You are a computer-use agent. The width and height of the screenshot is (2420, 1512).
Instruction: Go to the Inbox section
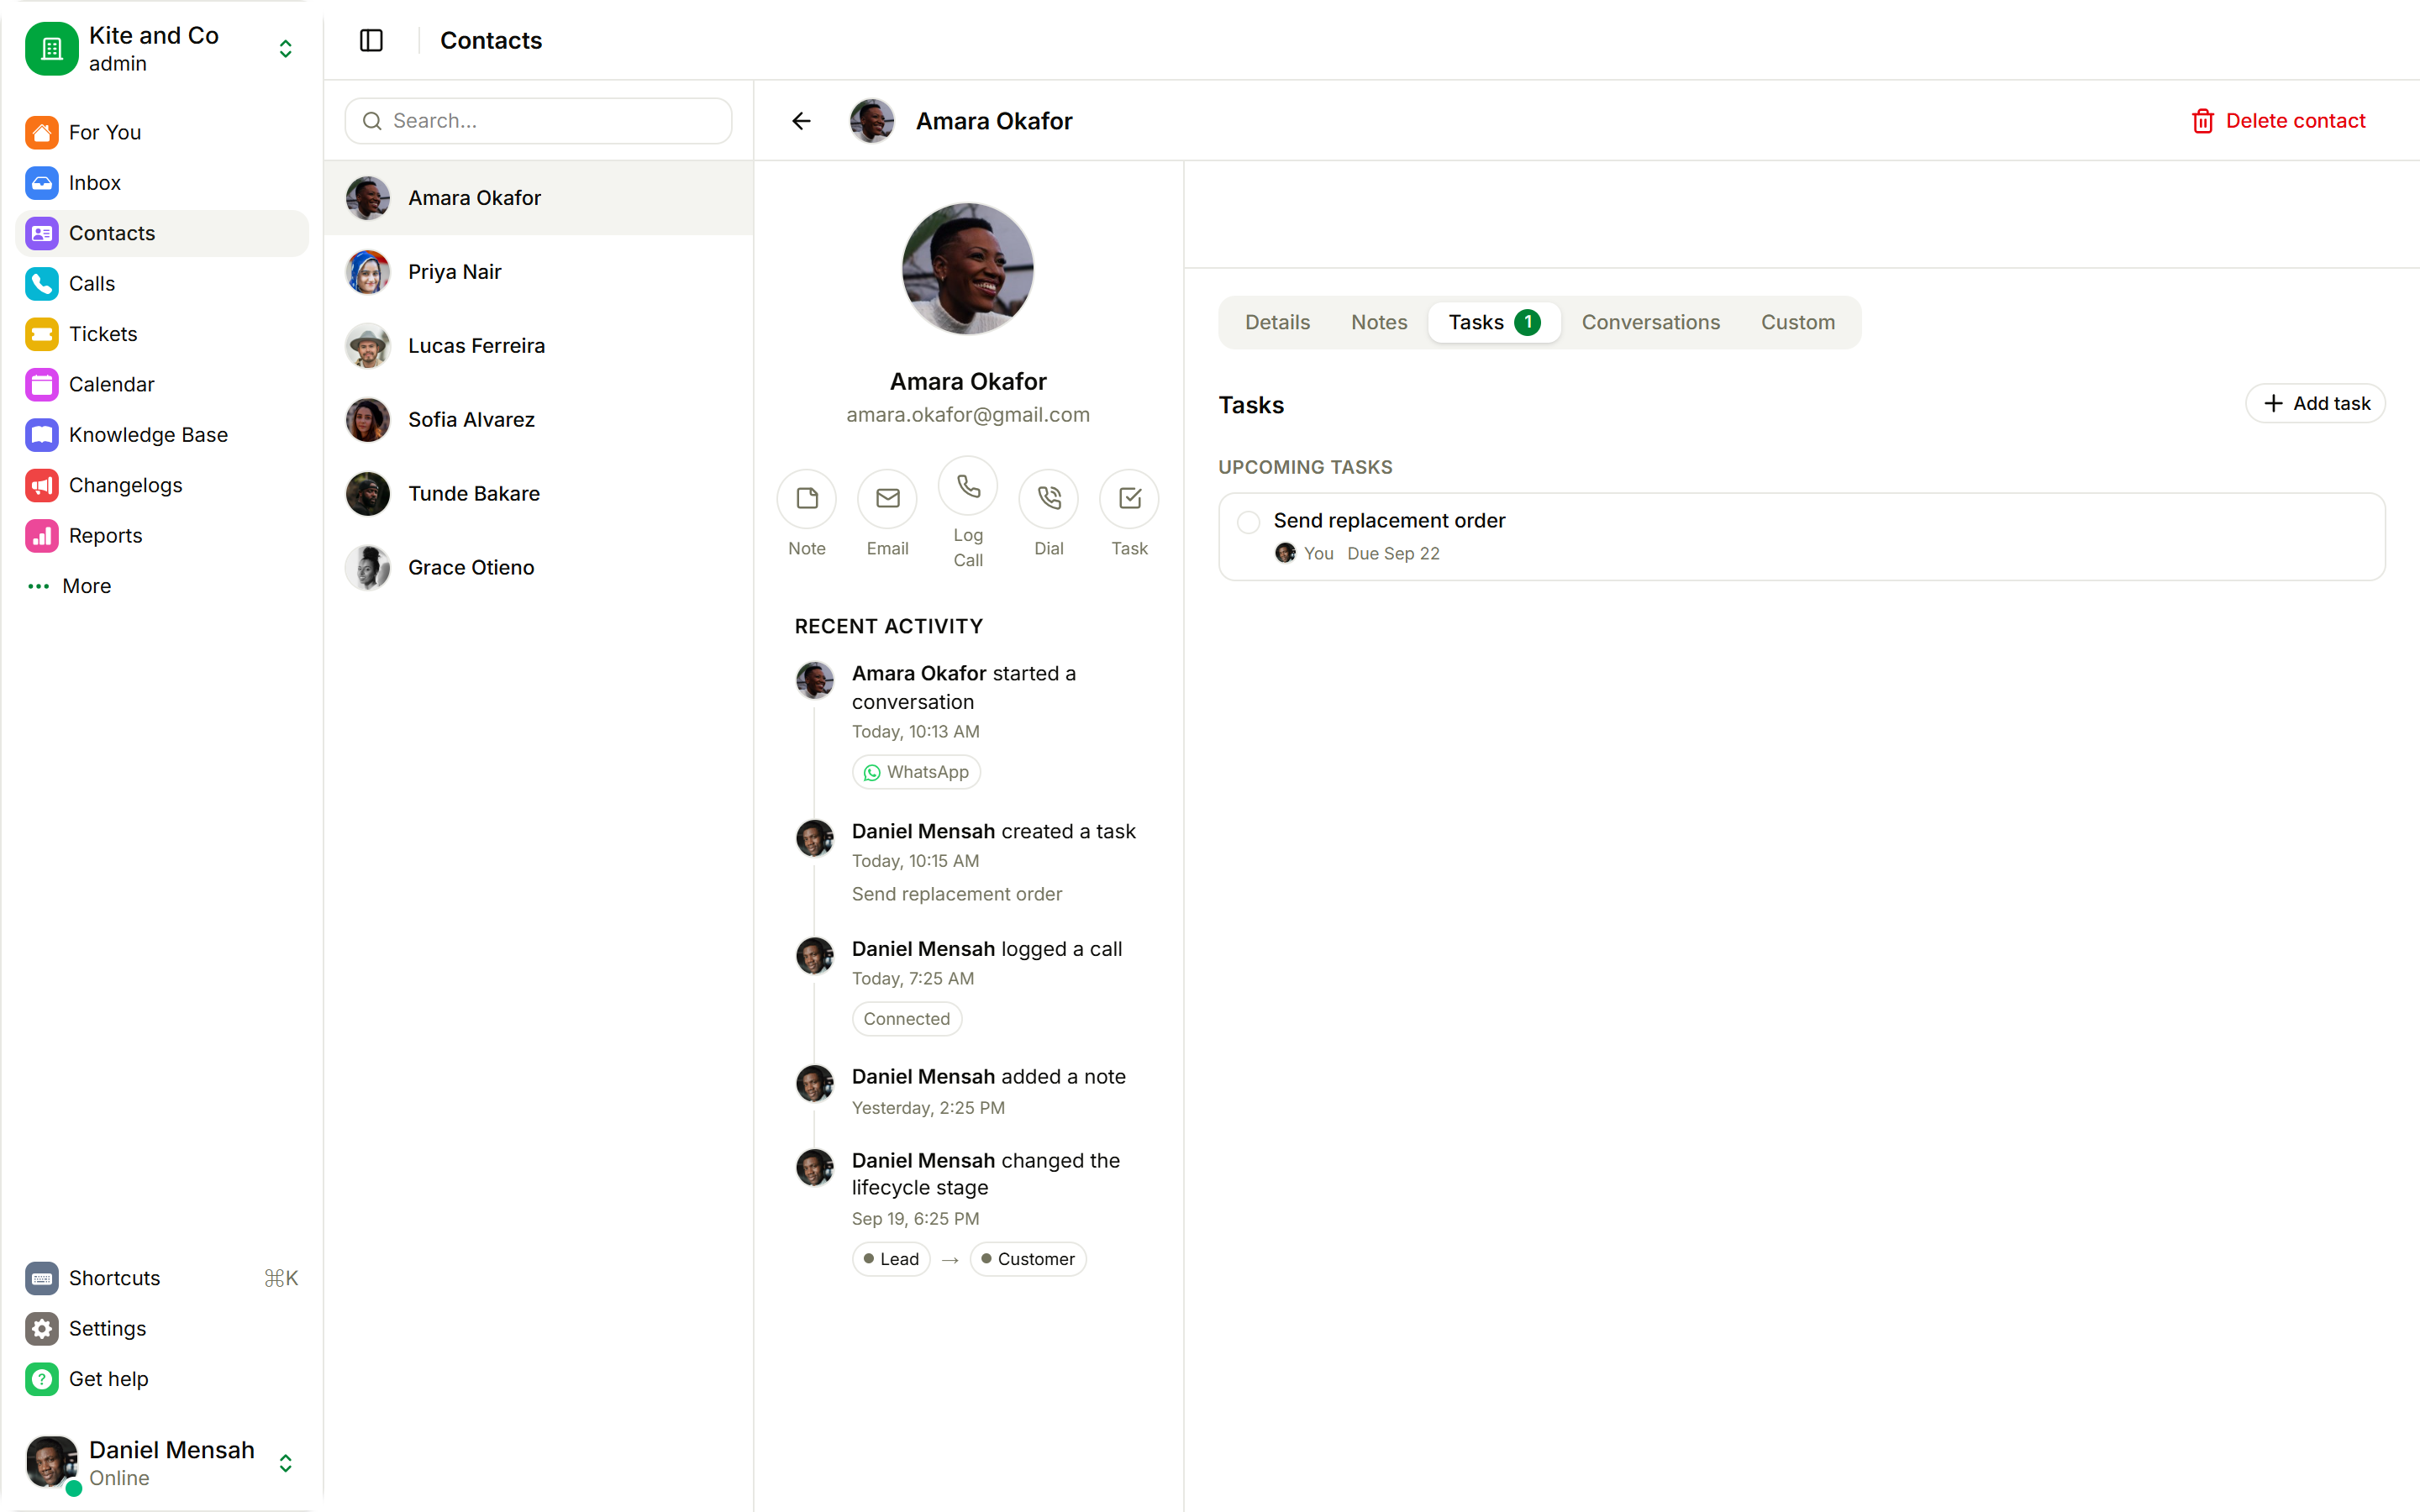pos(162,183)
